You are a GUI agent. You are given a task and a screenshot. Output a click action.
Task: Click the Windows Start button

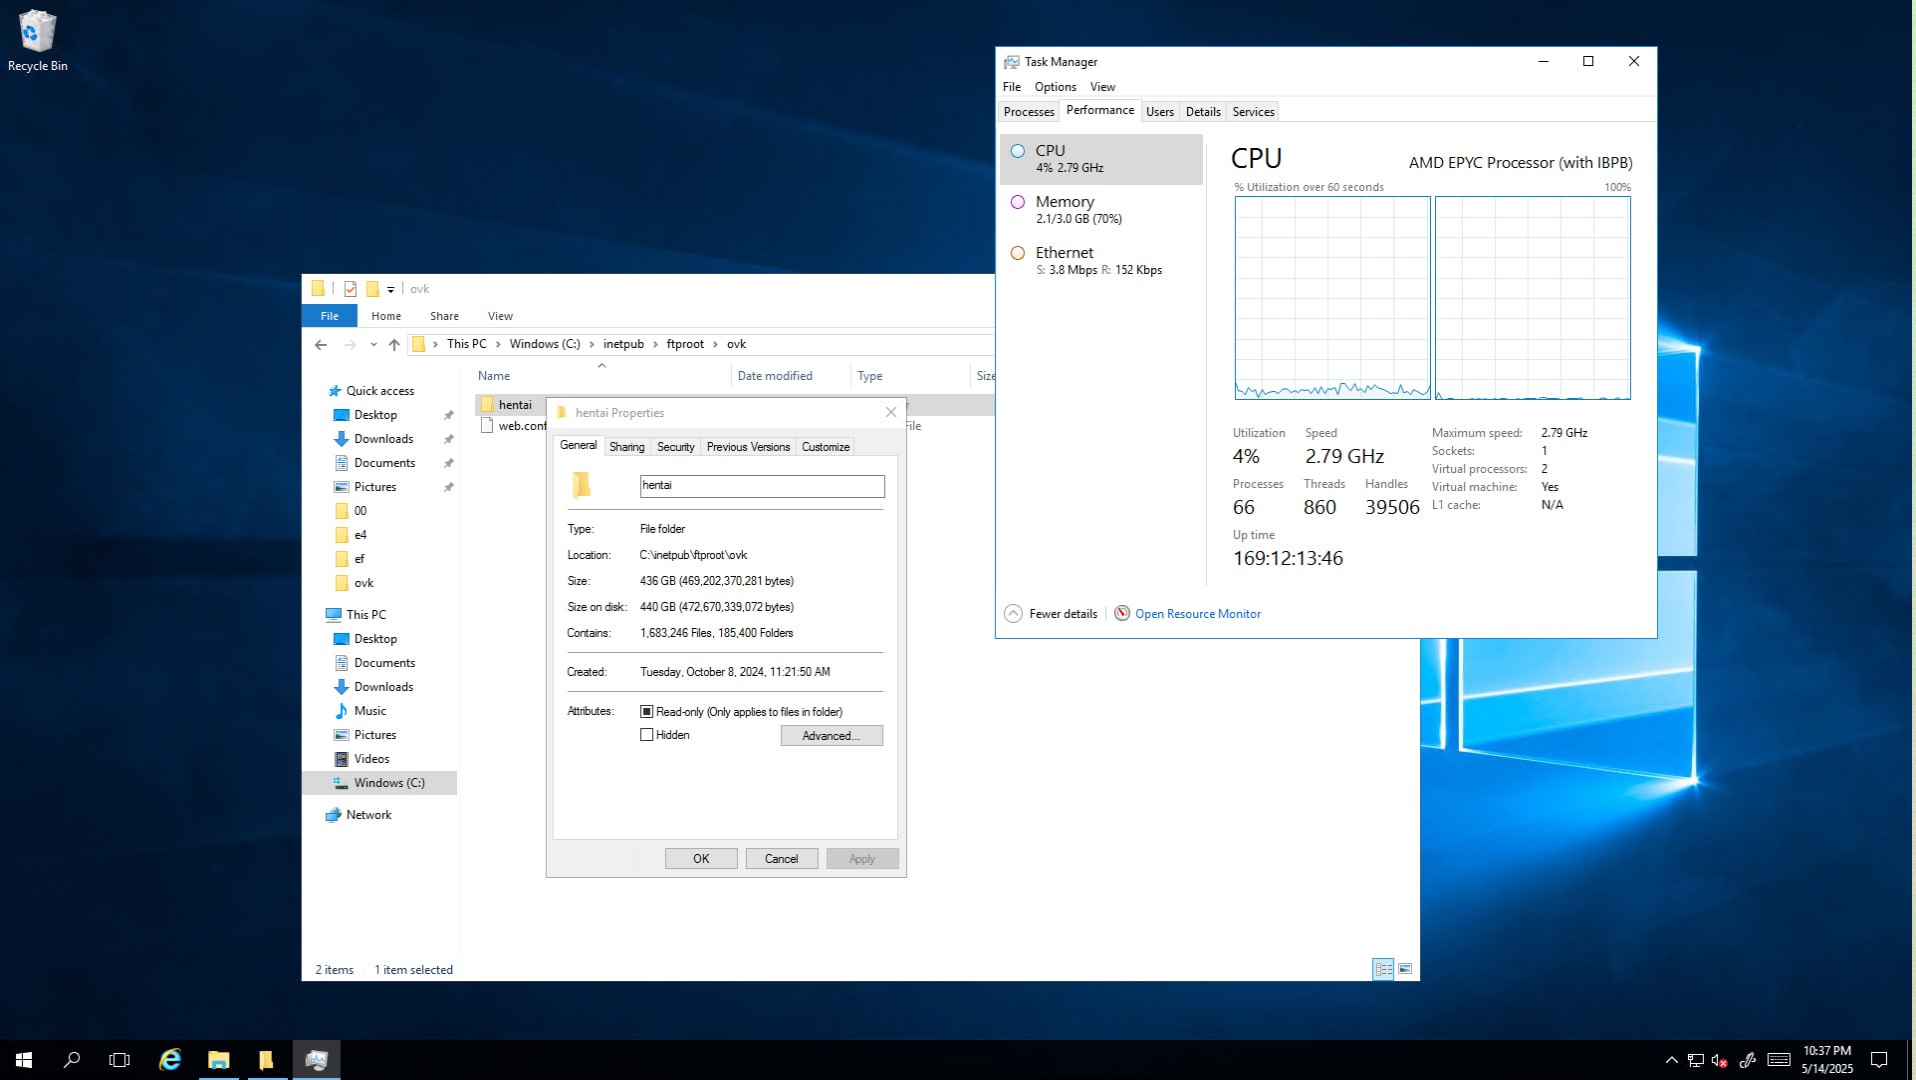[x=24, y=1060]
